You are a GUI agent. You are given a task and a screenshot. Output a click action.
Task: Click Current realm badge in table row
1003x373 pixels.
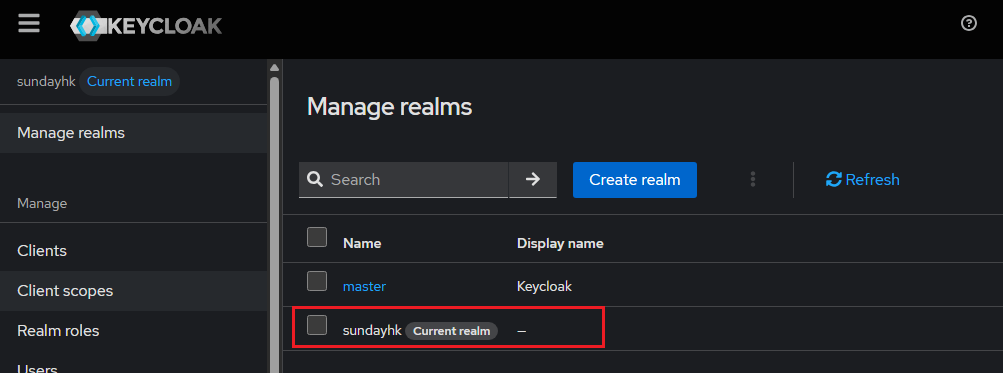point(452,331)
